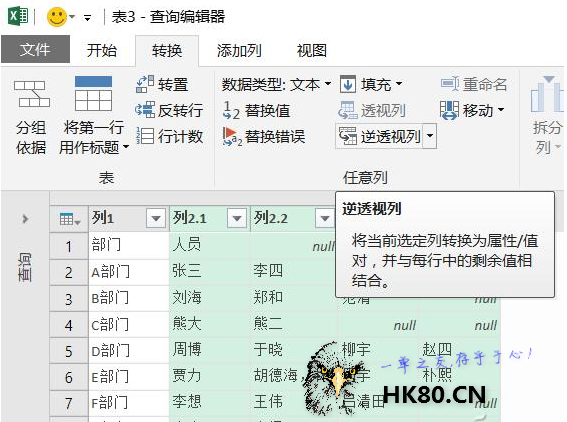Switch to the 开始 tab
Image resolution: width=567 pixels, height=422 pixels.
pyautogui.click(x=102, y=50)
